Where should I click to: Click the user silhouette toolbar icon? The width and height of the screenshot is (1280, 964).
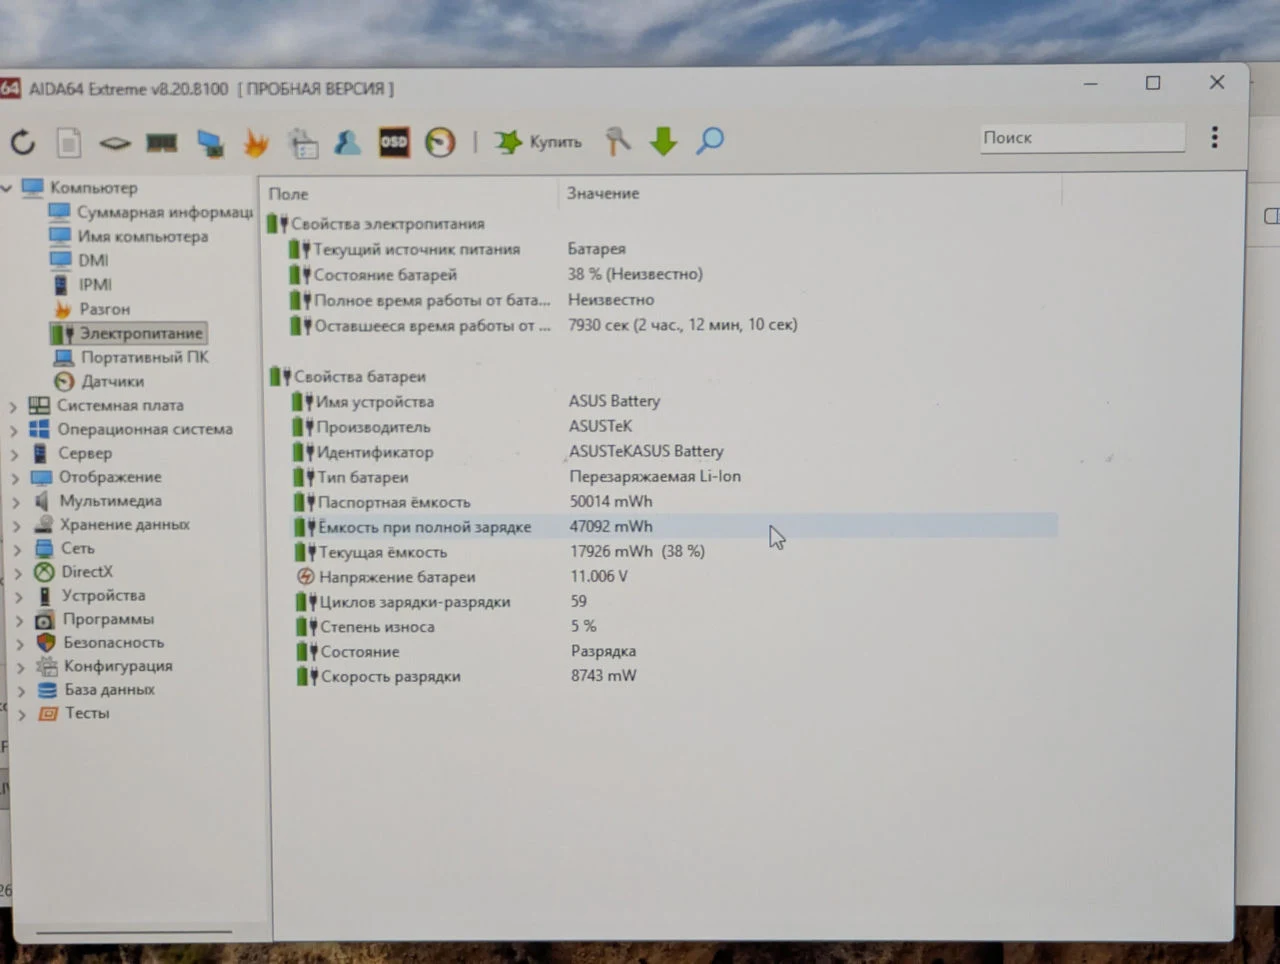click(x=347, y=143)
